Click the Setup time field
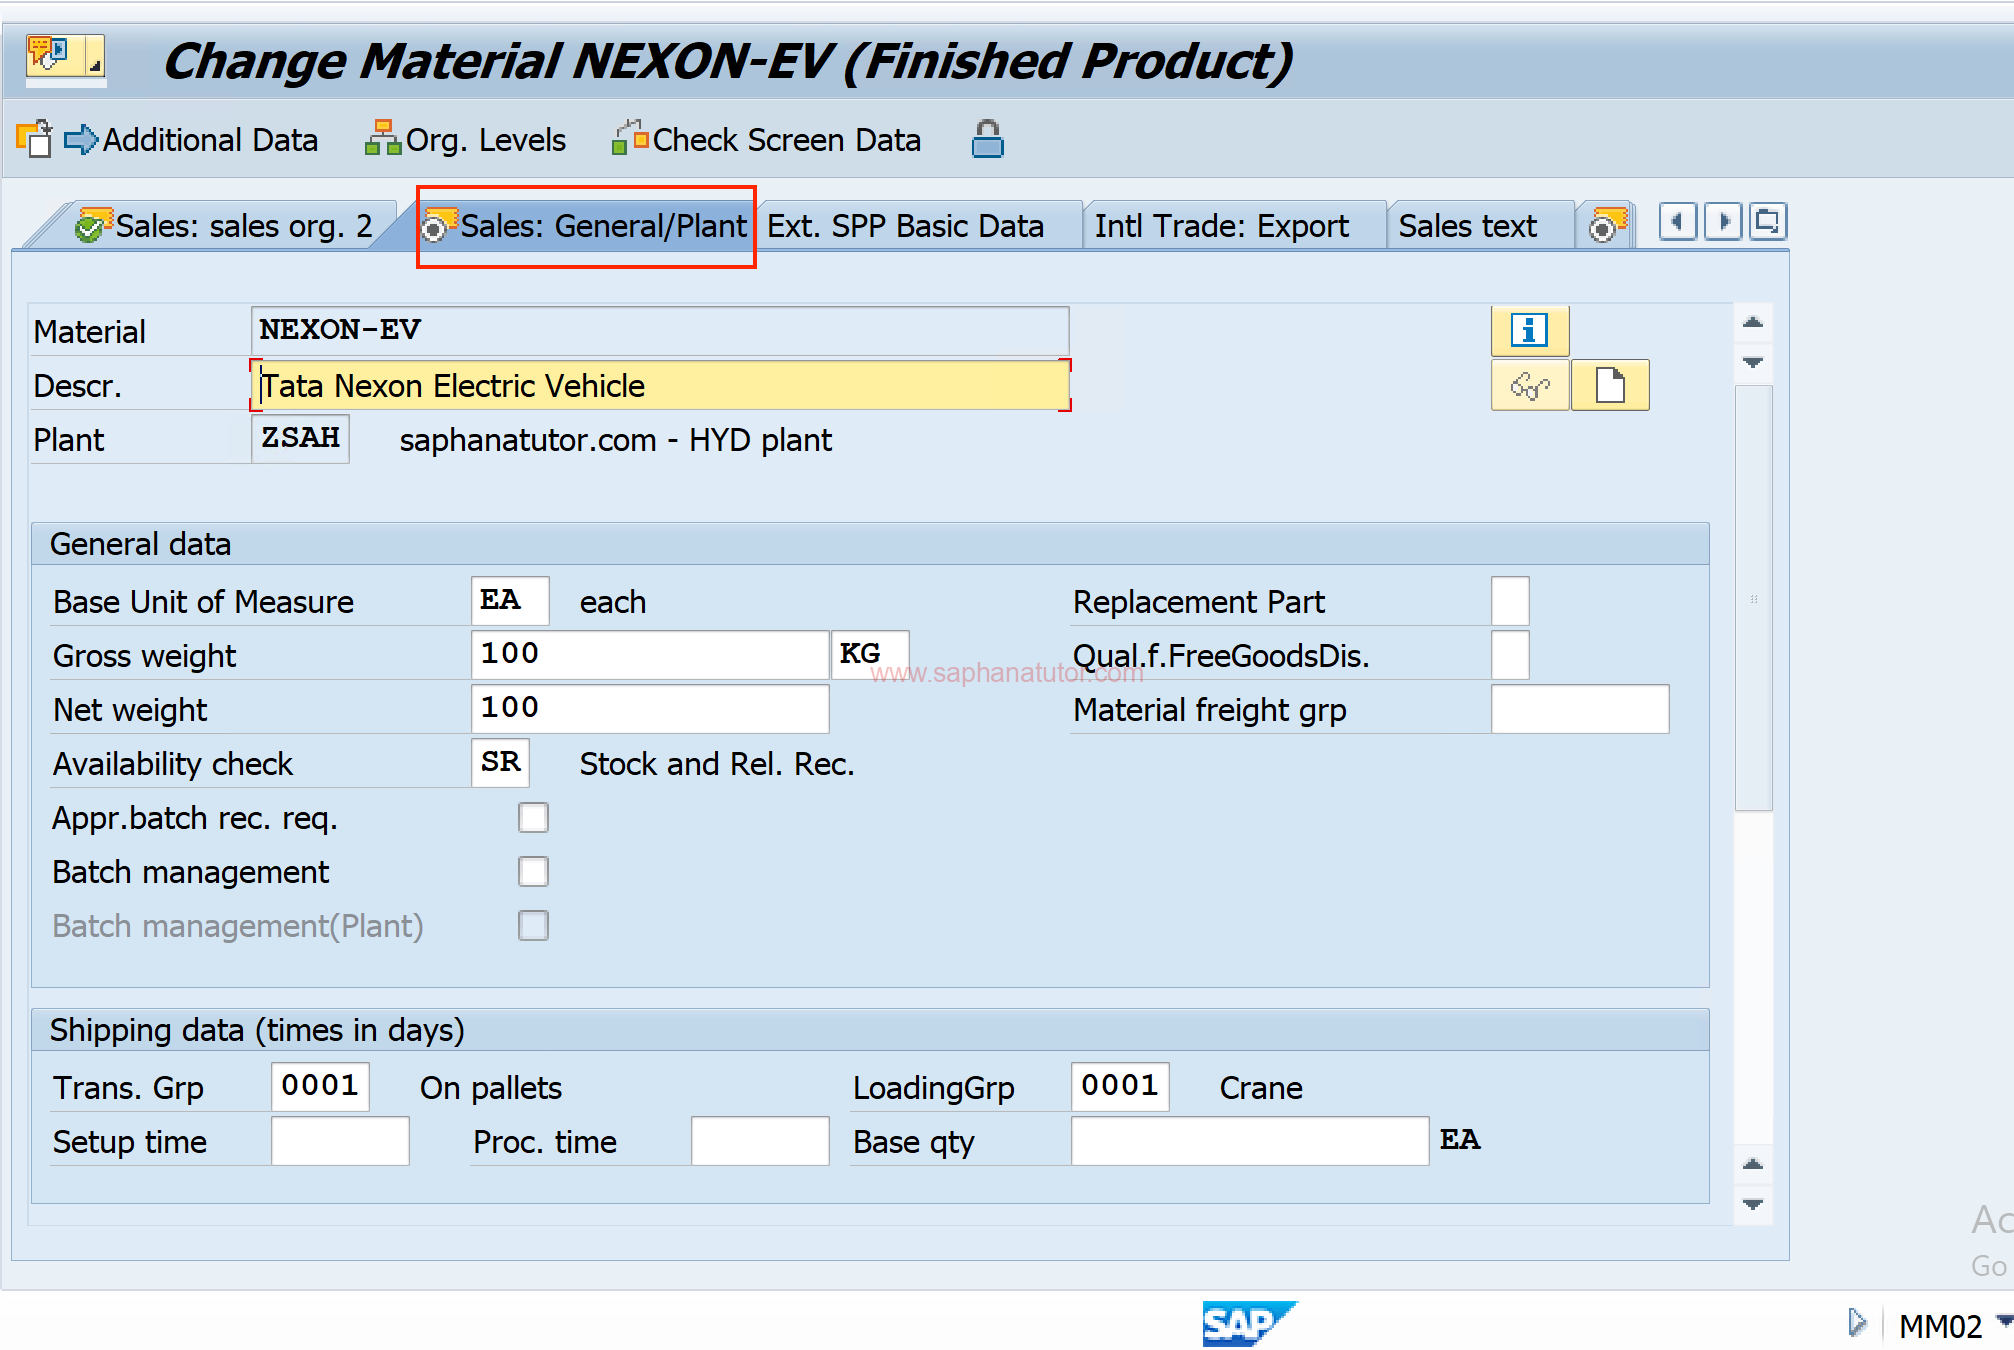The image size is (2014, 1350). (340, 1141)
